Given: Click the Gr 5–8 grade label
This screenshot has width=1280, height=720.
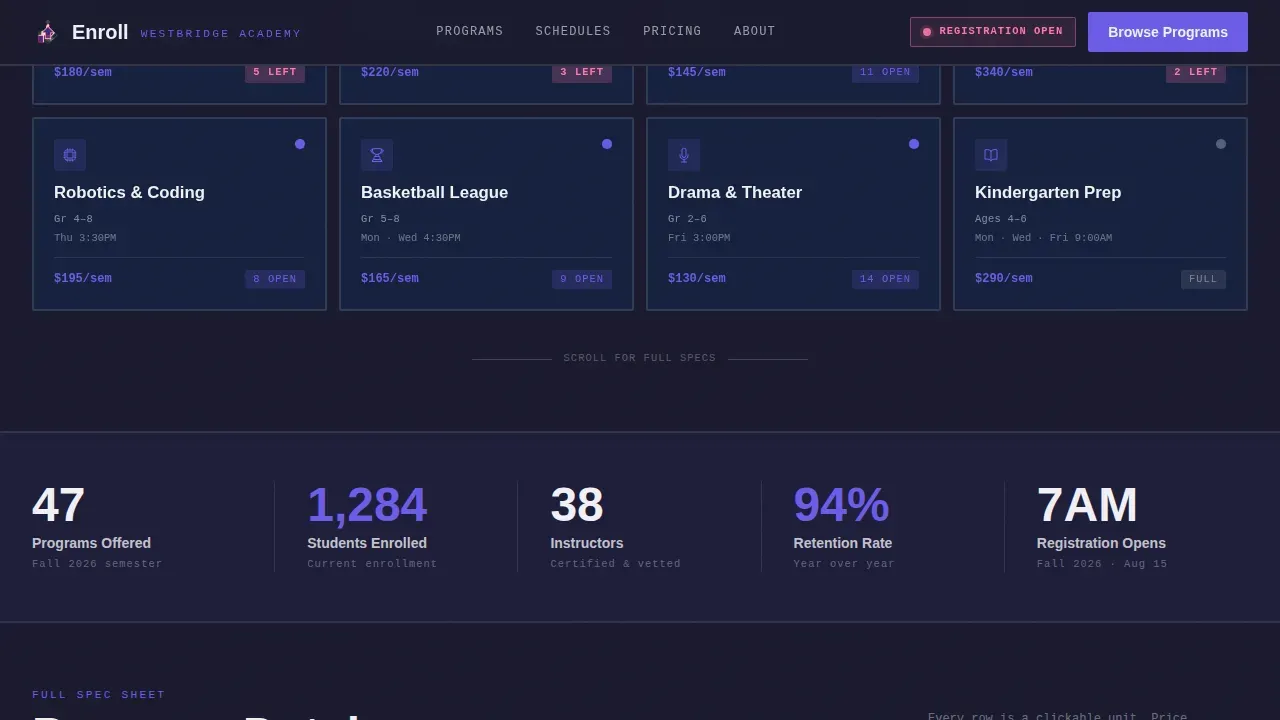Looking at the screenshot, I should (380, 219).
